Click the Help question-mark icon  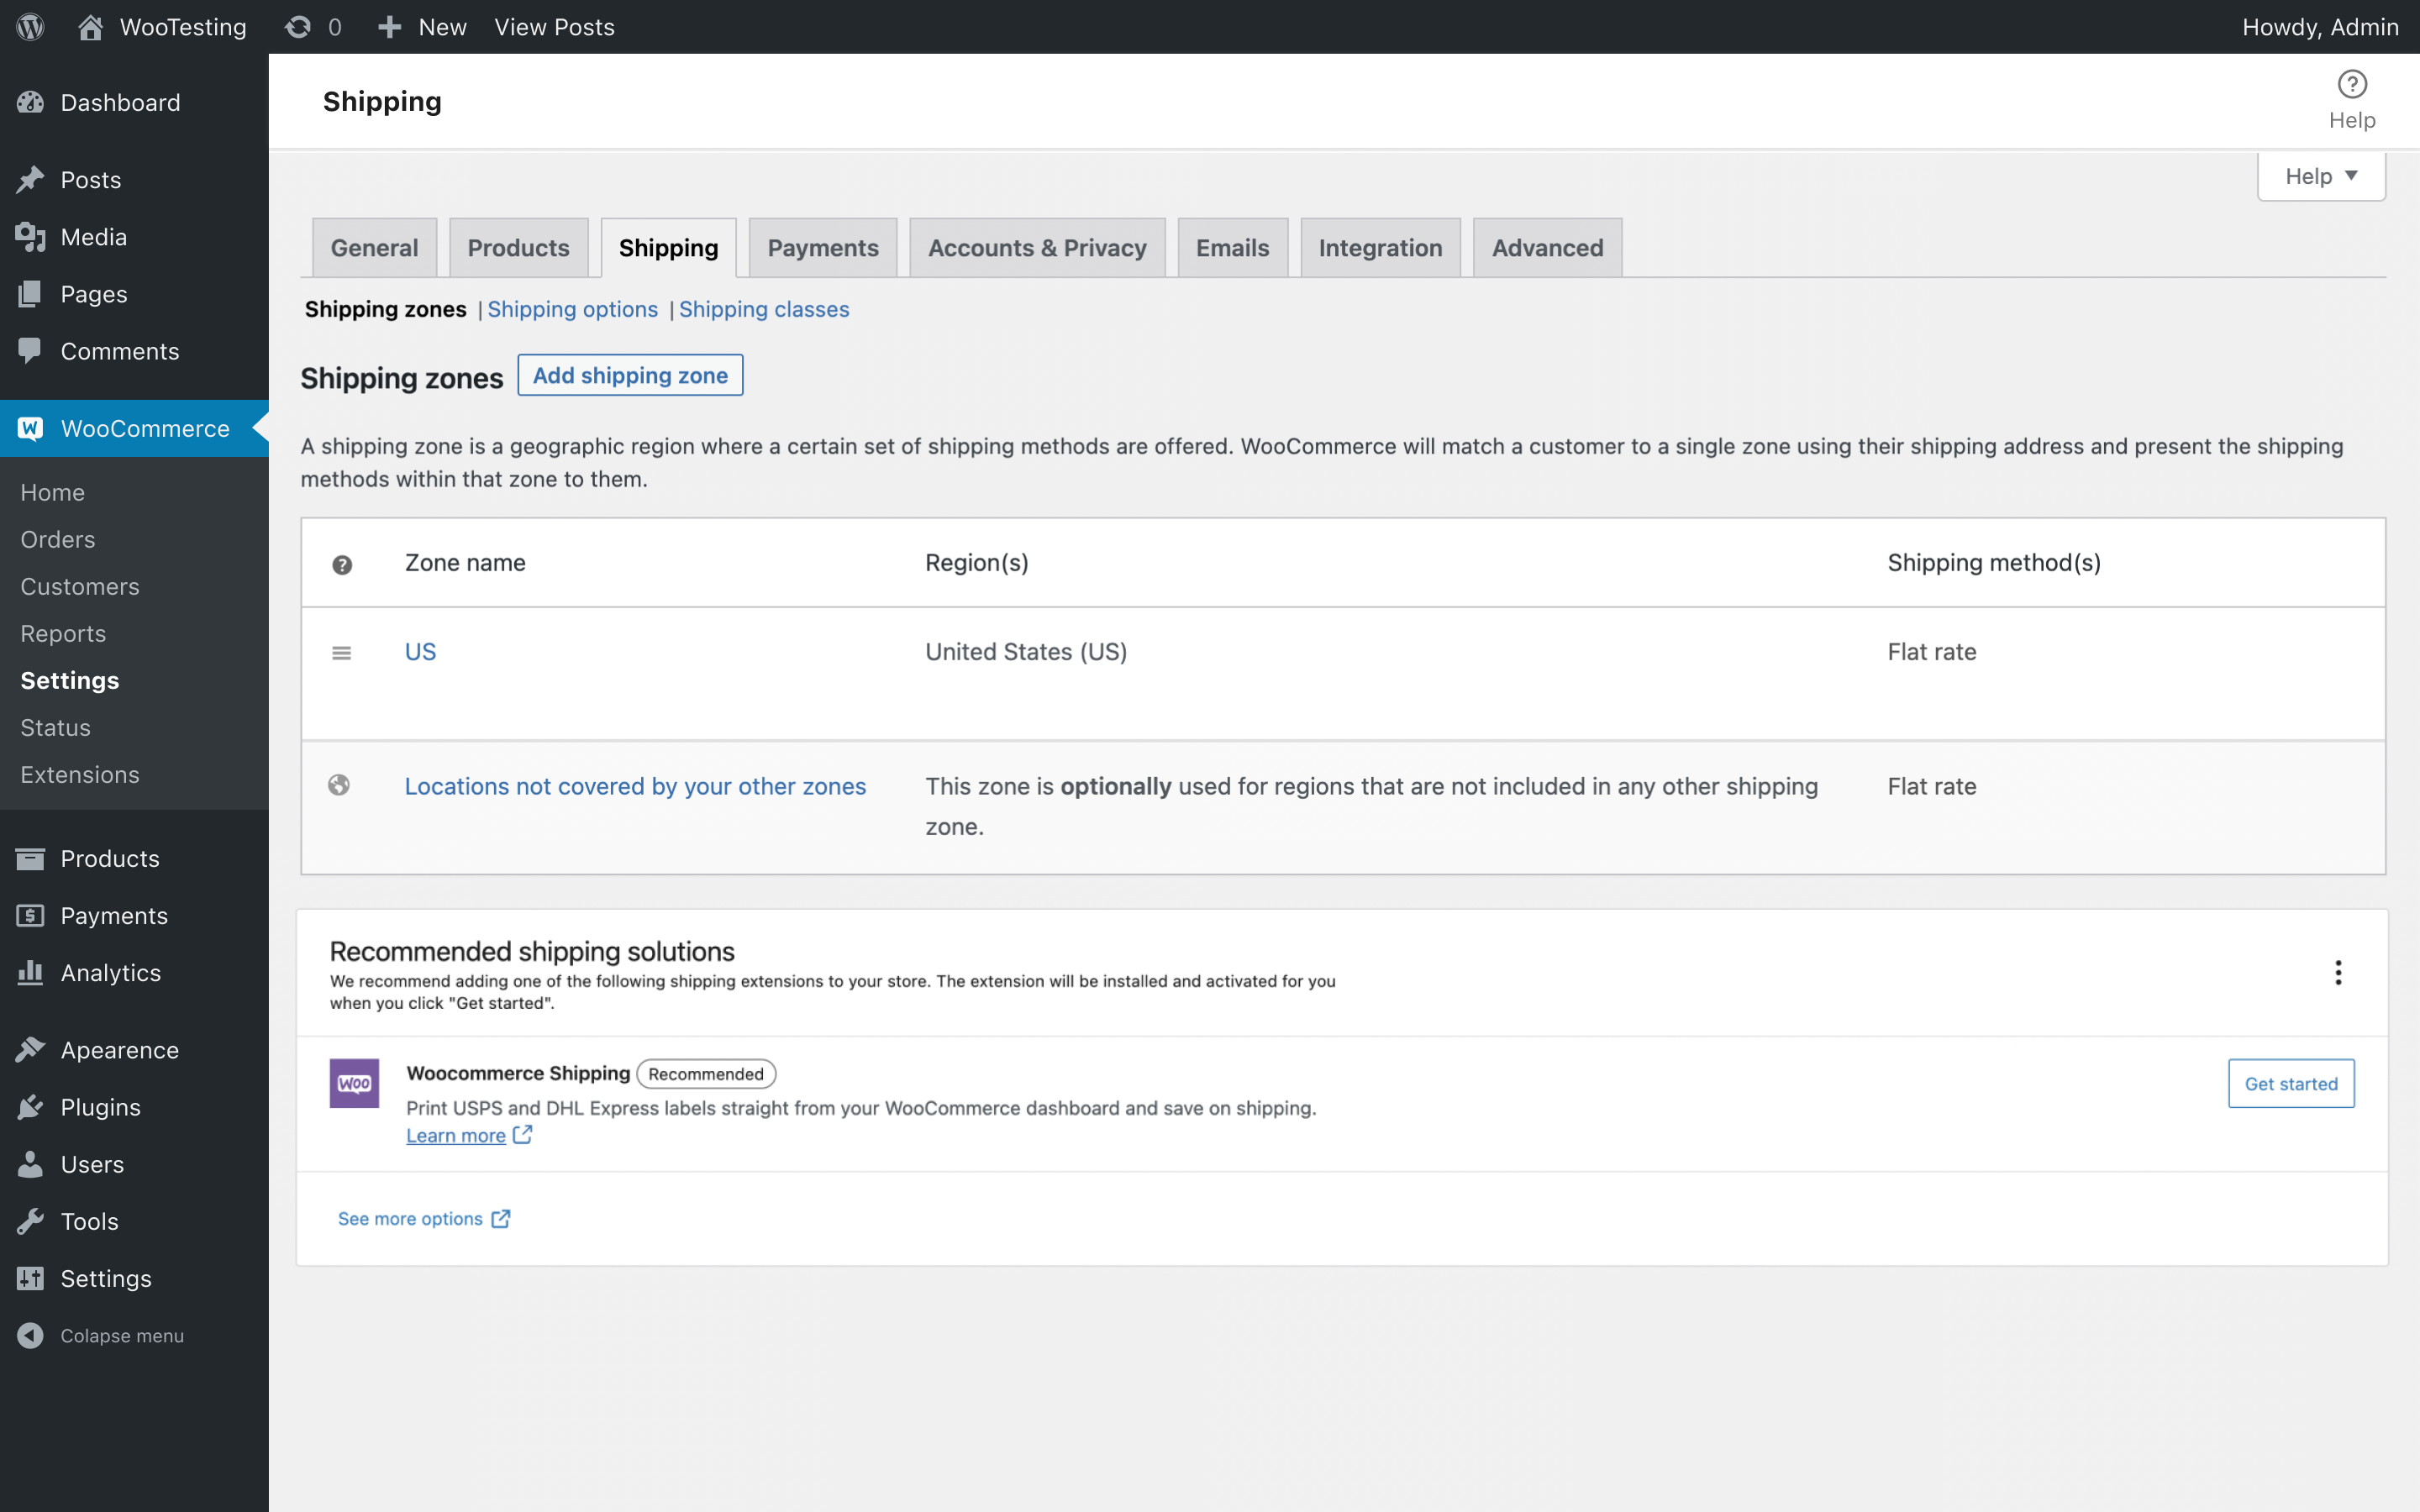(2352, 86)
